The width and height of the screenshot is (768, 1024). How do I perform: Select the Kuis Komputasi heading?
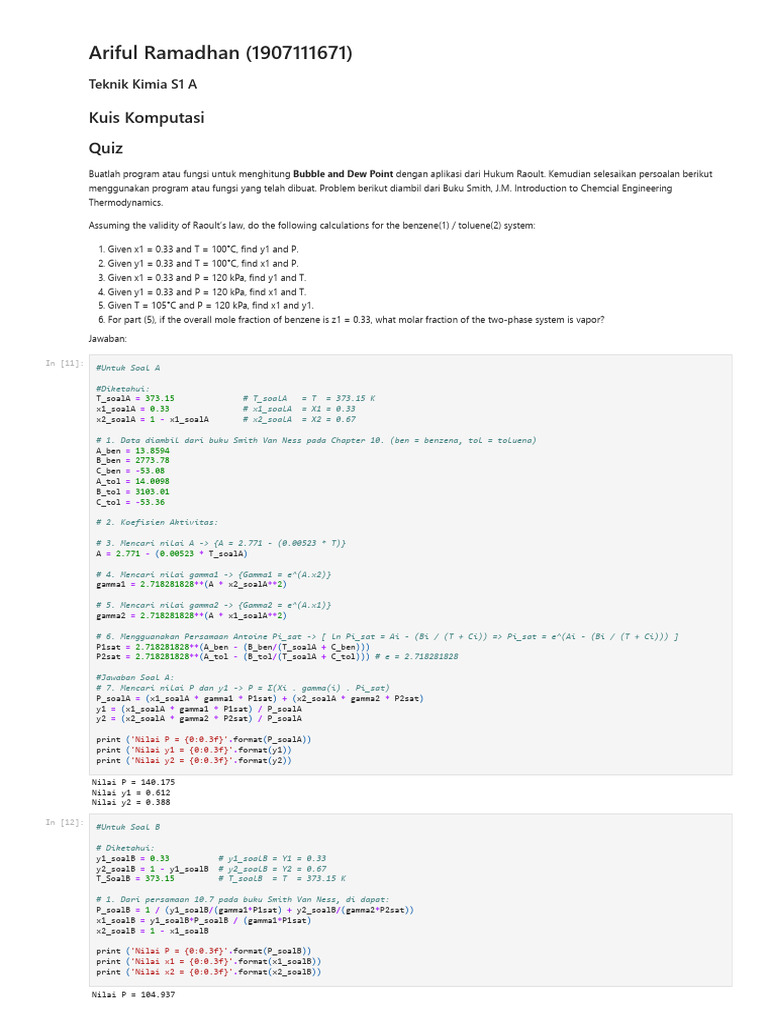(x=146, y=117)
